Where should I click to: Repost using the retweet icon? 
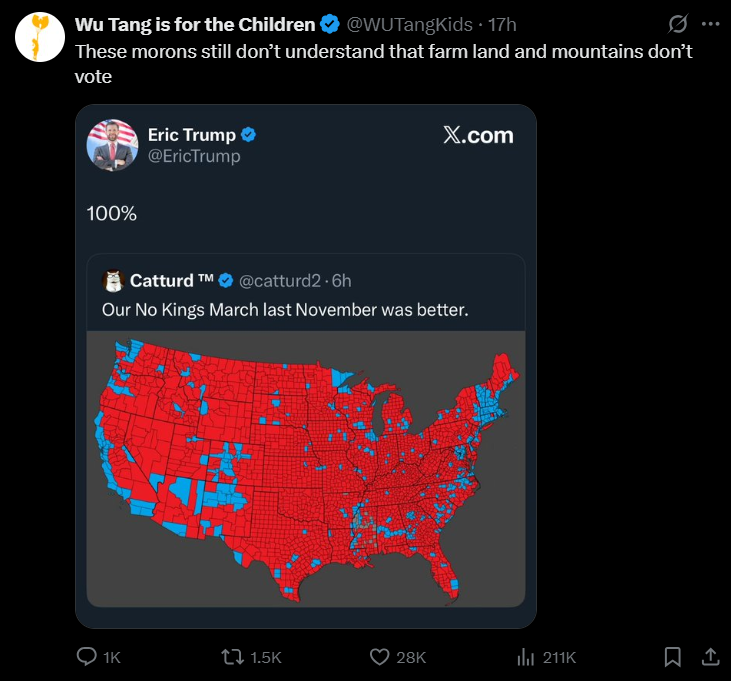click(x=232, y=657)
